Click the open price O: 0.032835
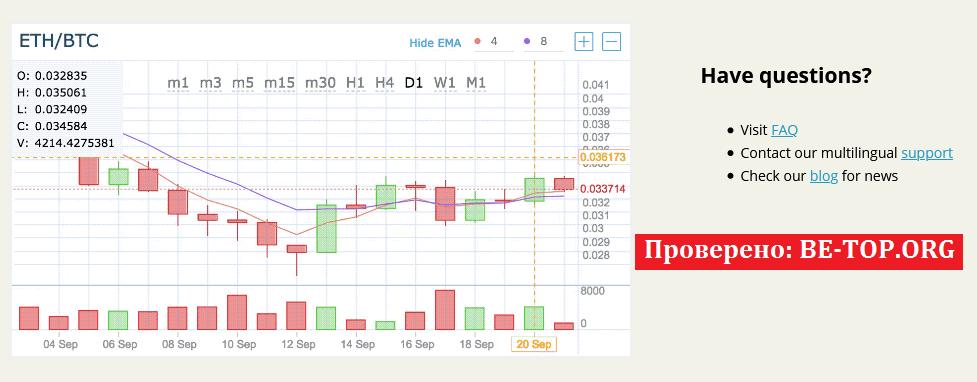This screenshot has width=977, height=382. coord(52,76)
